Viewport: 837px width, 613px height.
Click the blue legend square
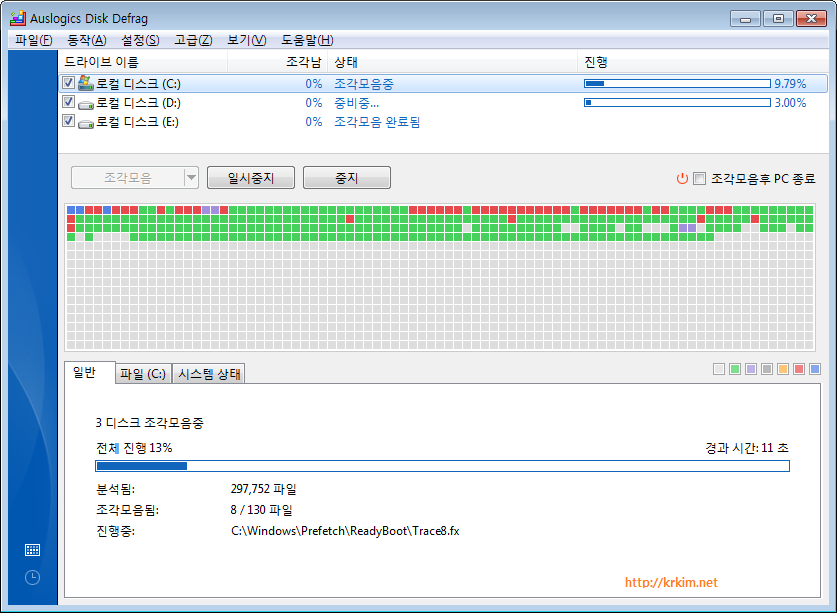815,369
